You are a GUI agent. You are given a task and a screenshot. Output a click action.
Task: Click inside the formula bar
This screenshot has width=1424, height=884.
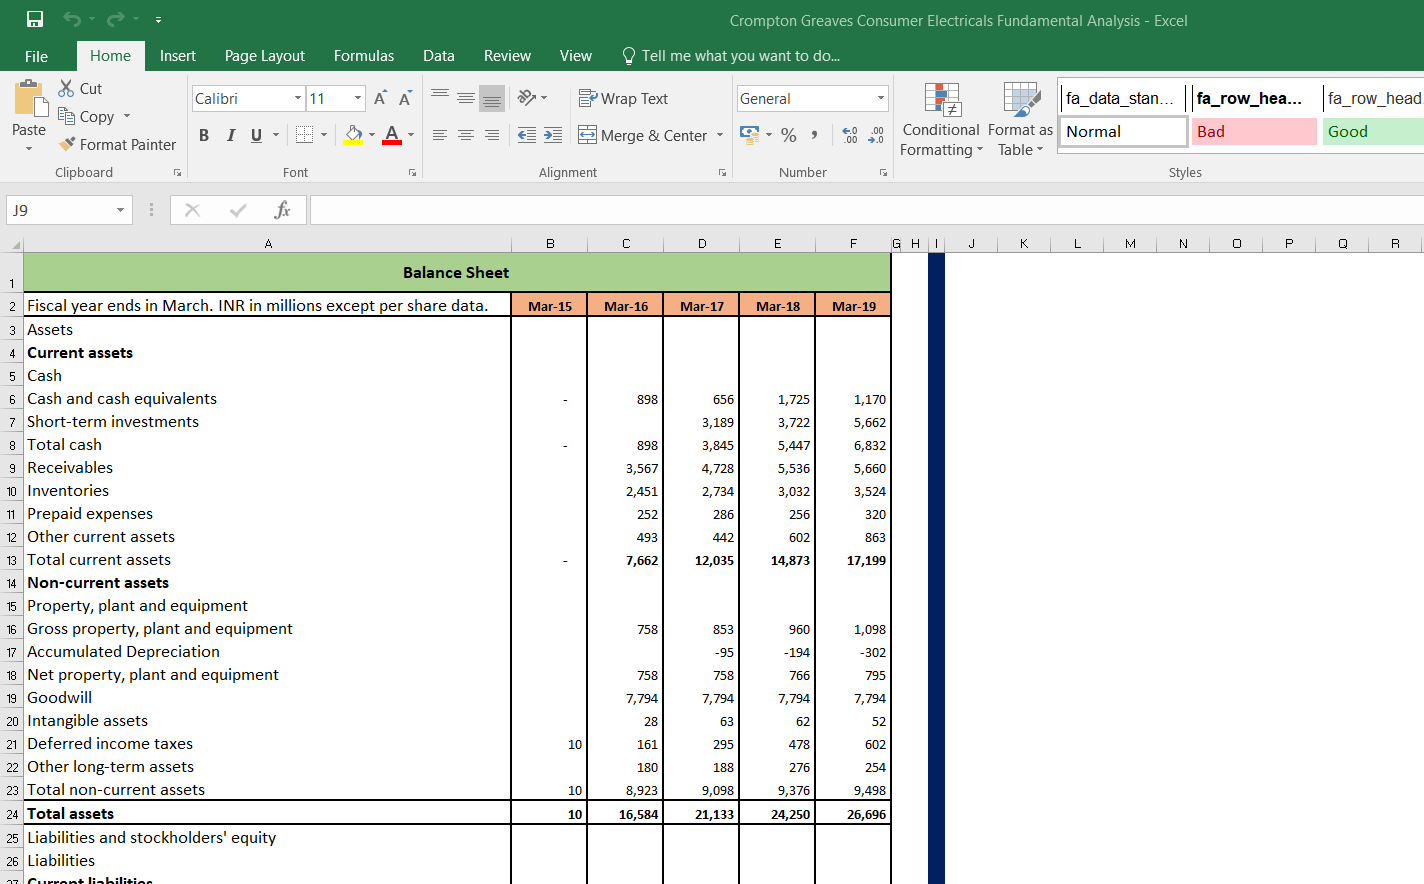coord(867,210)
